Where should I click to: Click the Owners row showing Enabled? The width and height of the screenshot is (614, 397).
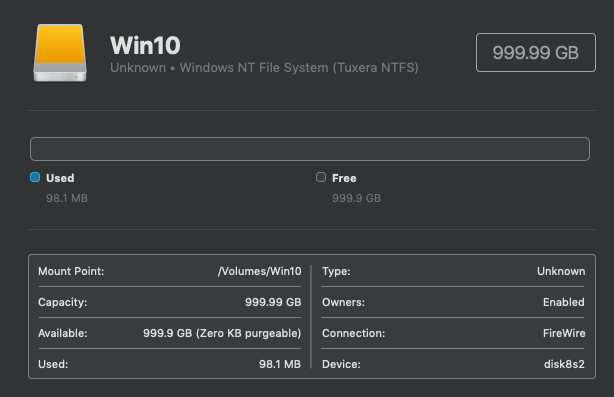point(453,302)
